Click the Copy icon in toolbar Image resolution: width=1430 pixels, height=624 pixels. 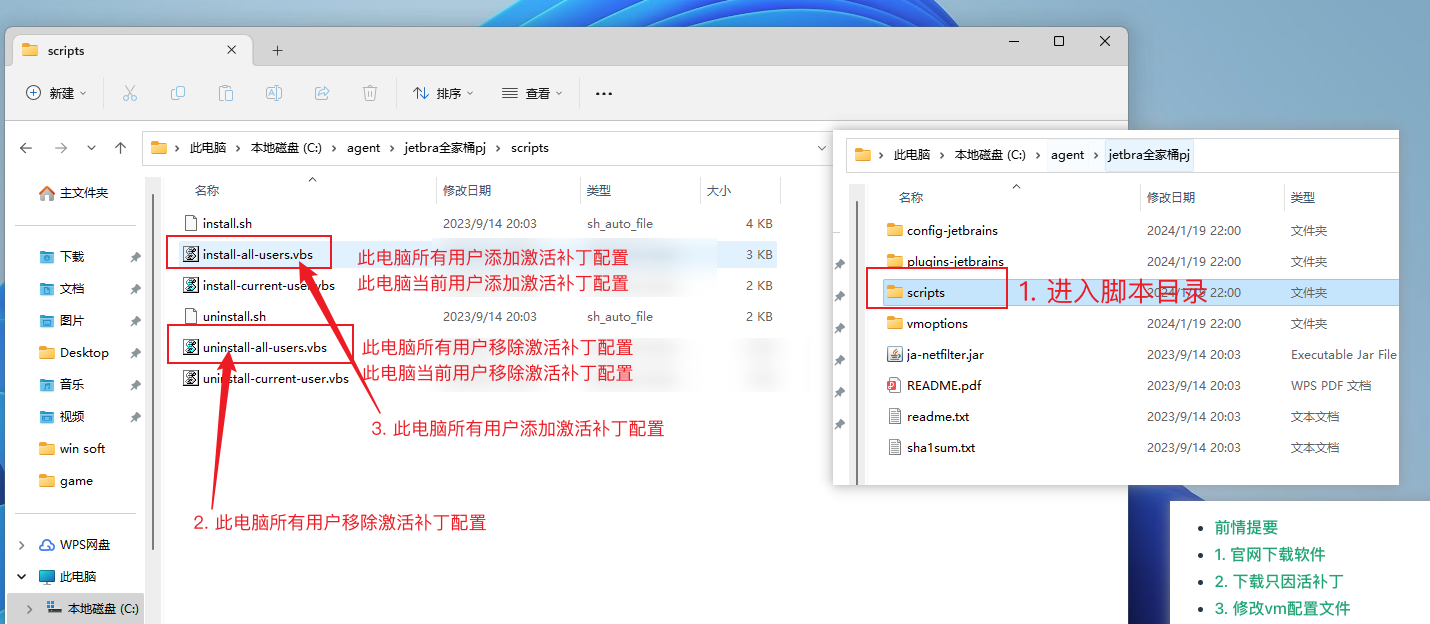[x=178, y=93]
